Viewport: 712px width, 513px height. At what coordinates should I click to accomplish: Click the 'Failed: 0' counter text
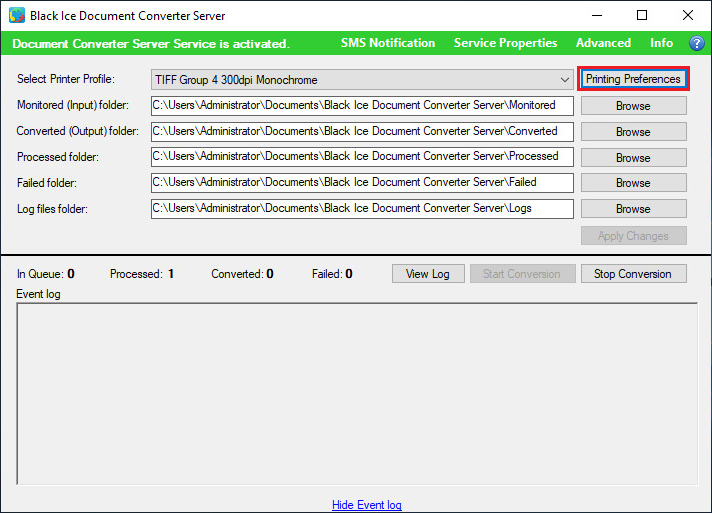pyautogui.click(x=332, y=274)
